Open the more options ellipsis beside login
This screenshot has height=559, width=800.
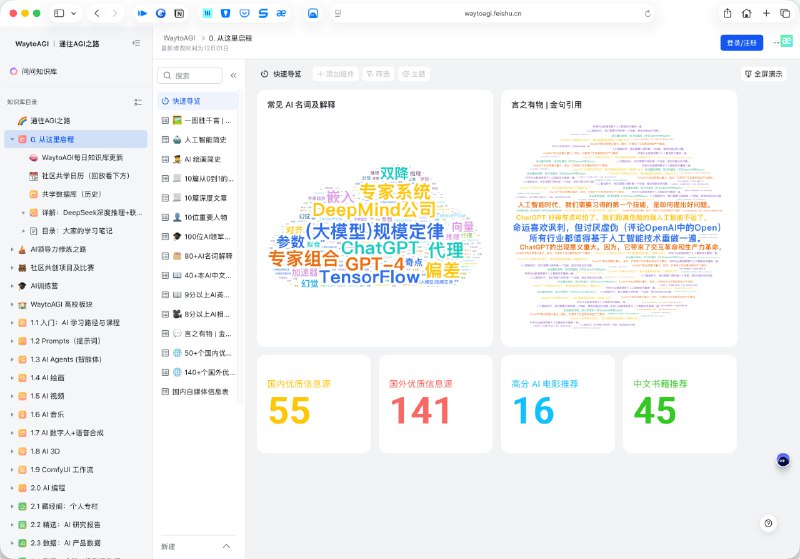[776, 43]
